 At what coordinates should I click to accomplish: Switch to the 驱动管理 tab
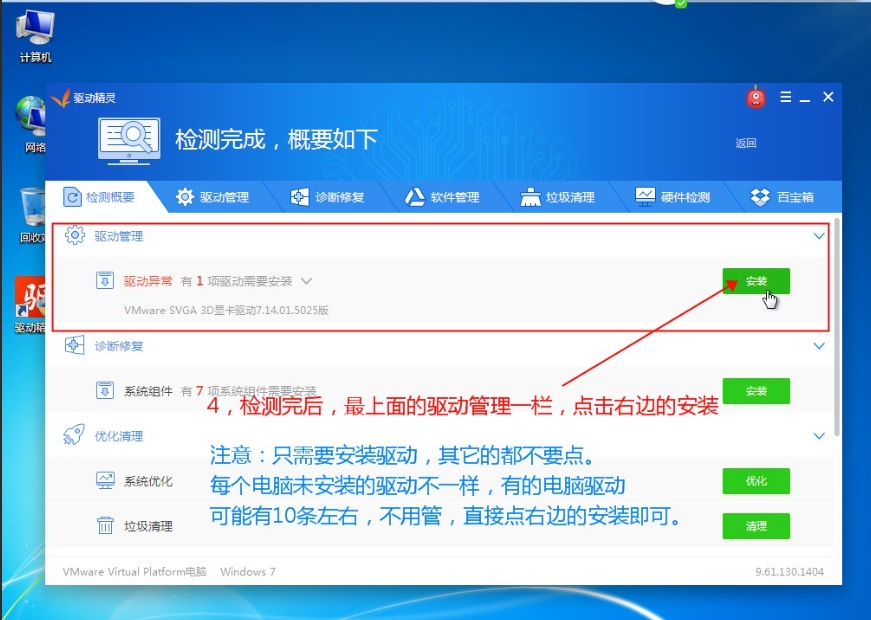[x=212, y=197]
